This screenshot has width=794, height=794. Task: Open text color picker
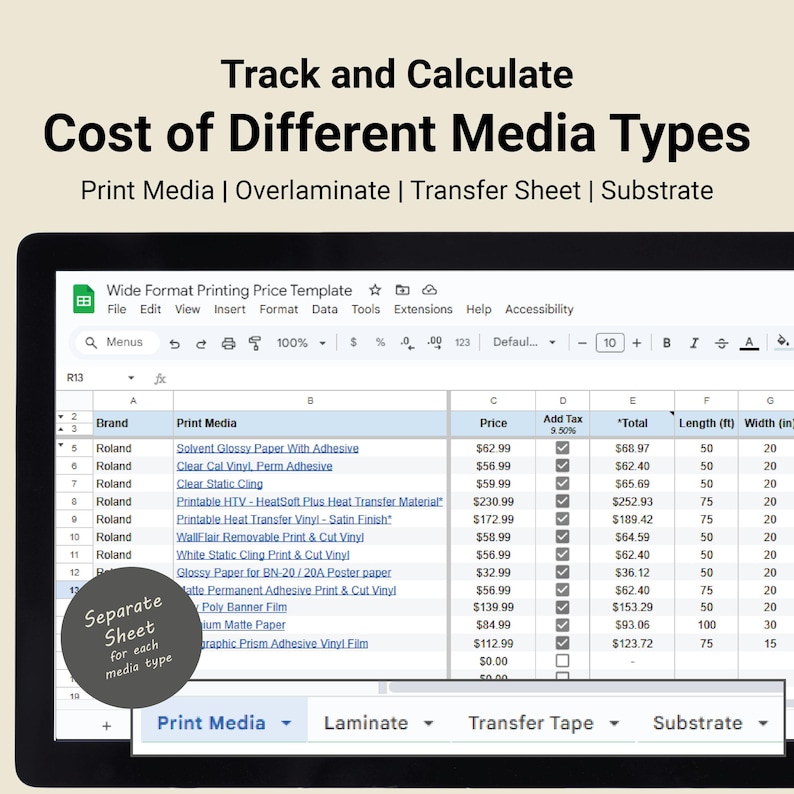pos(749,343)
